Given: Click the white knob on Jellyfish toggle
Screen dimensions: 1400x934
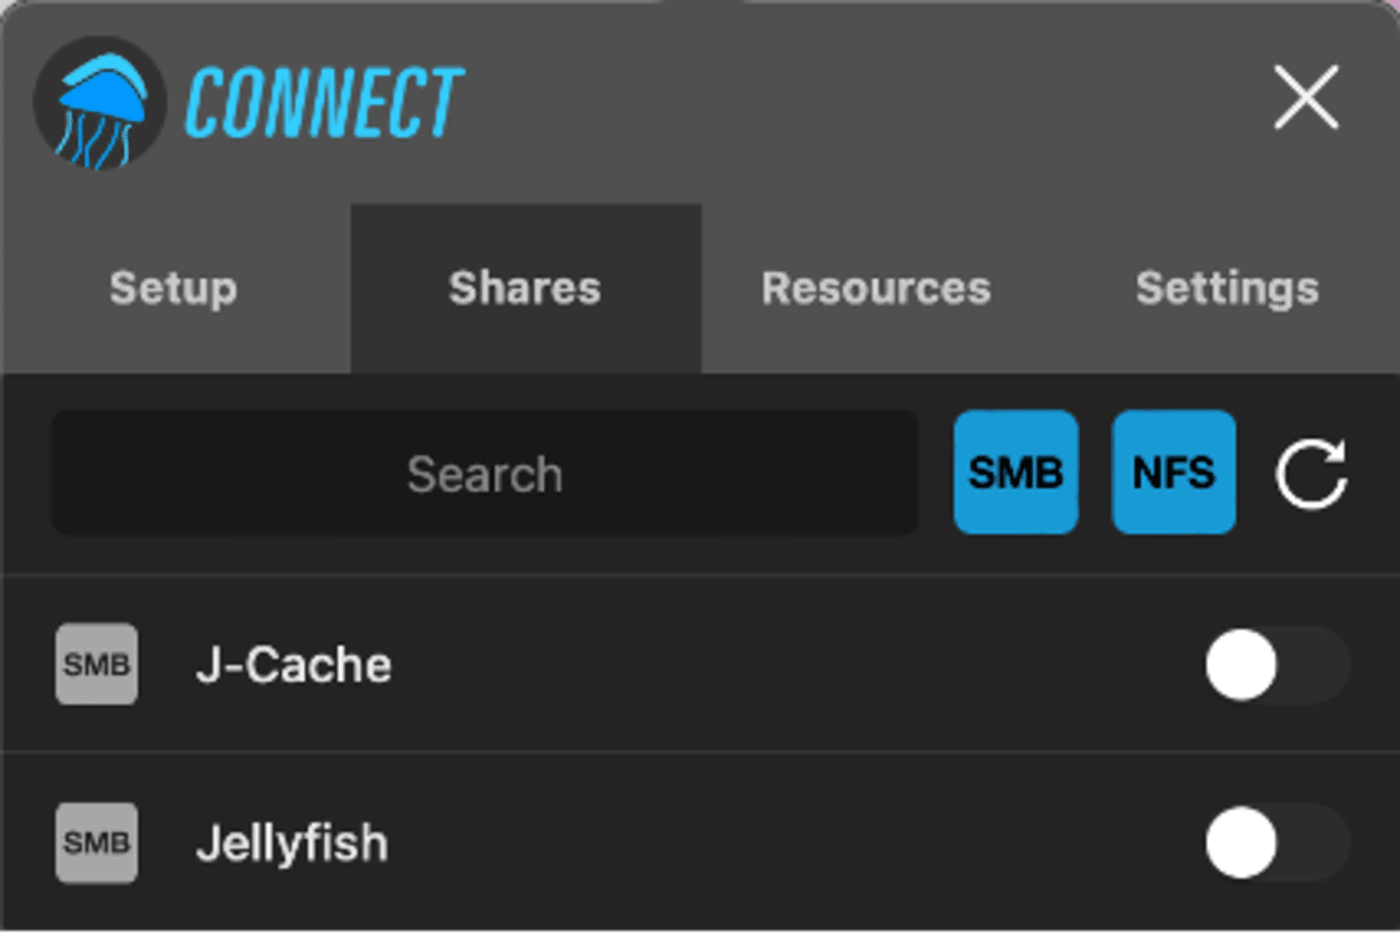Looking at the screenshot, I should click(1241, 843).
